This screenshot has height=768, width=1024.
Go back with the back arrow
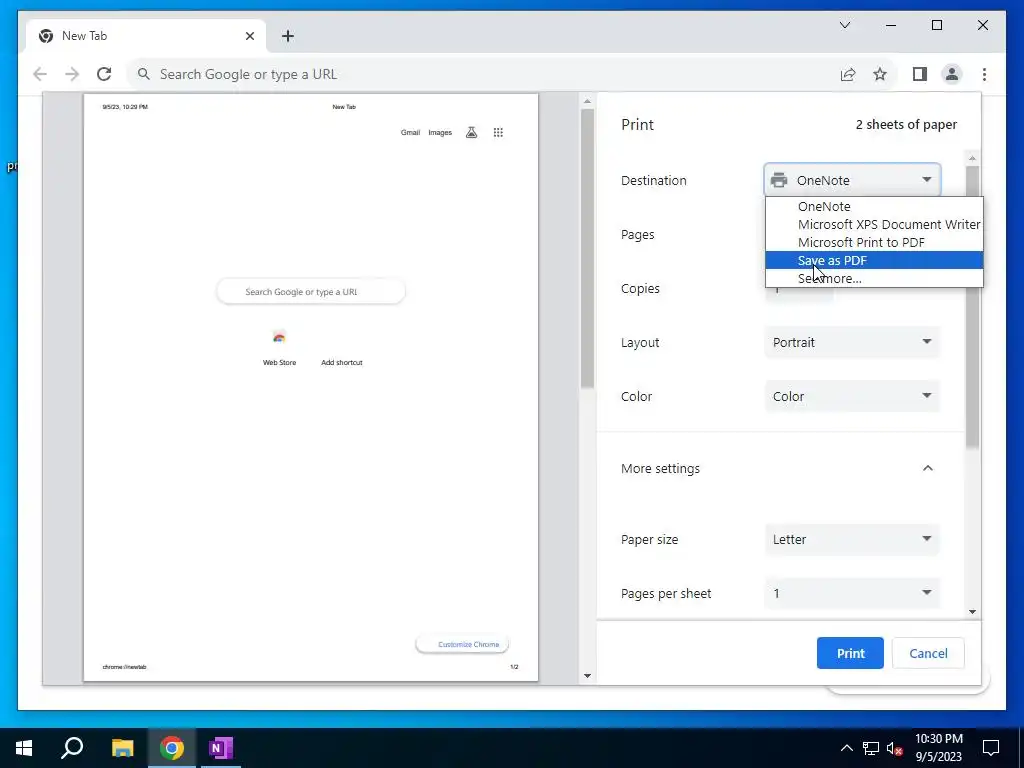[x=40, y=74]
